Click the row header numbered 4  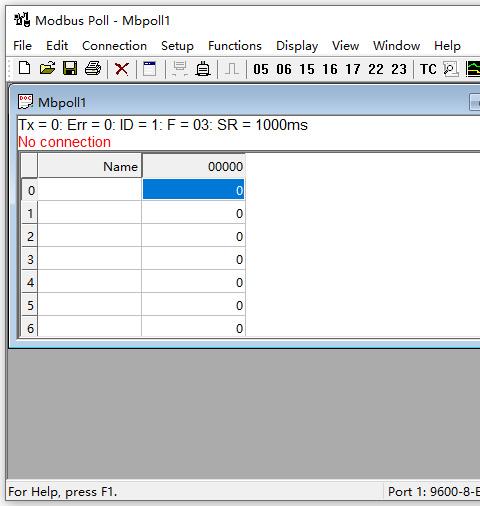click(30, 282)
